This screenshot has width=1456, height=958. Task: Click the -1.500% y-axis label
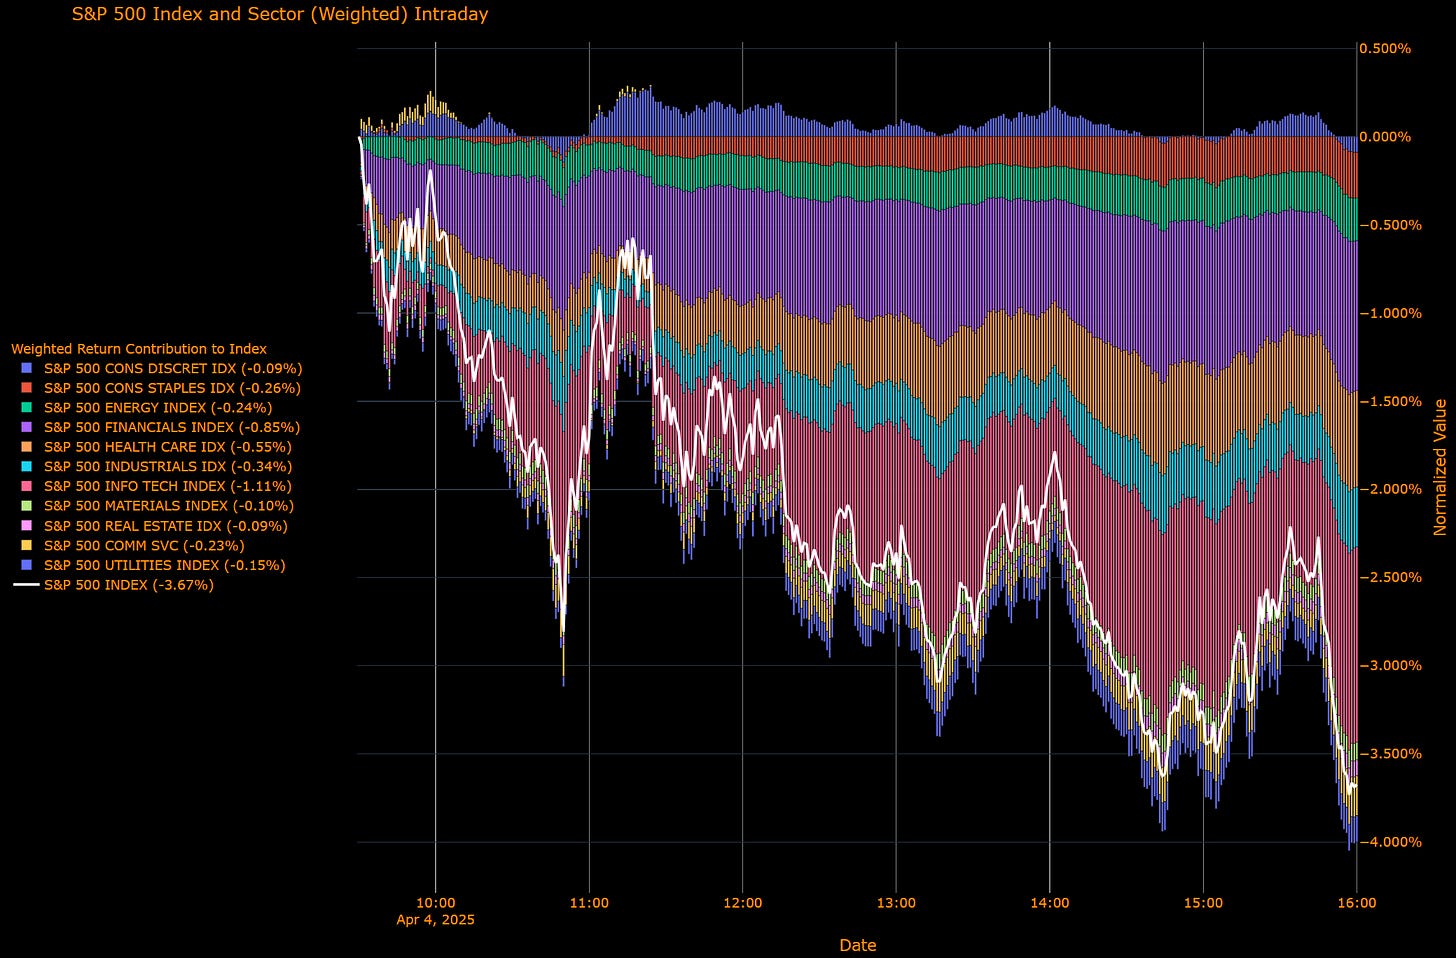[x=1389, y=401]
